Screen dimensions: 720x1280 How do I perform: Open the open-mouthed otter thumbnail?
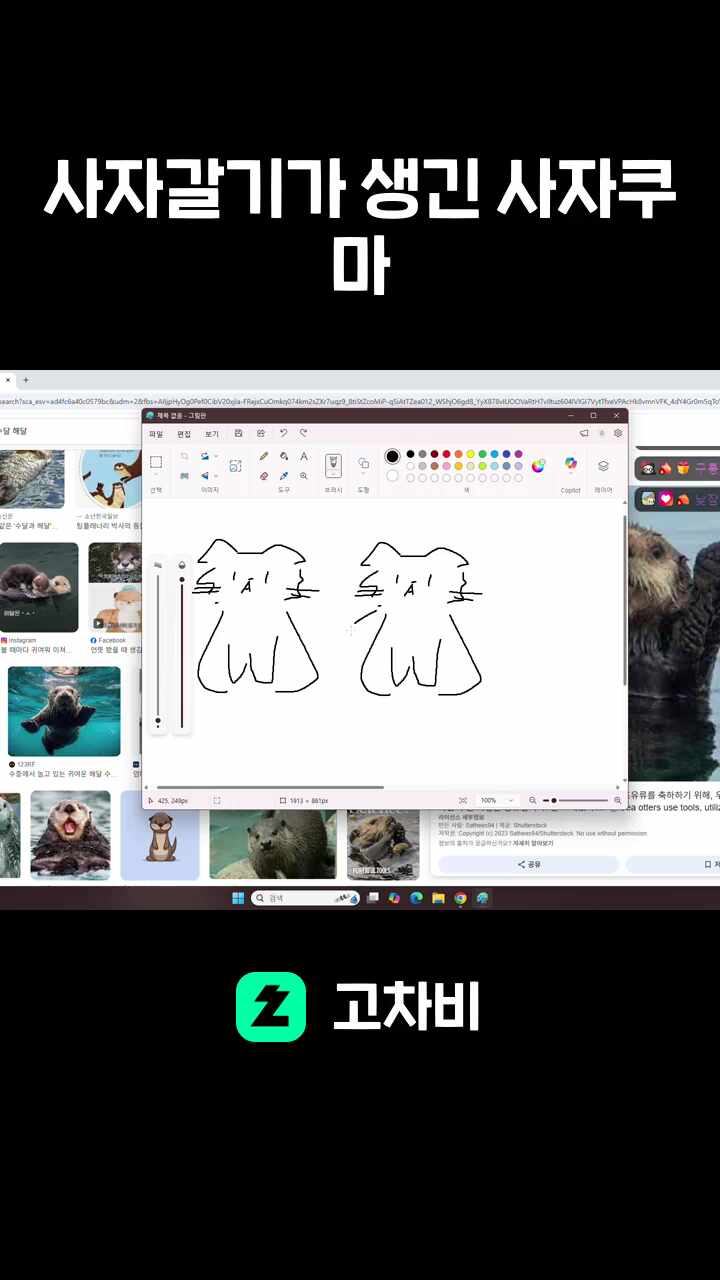[70, 834]
